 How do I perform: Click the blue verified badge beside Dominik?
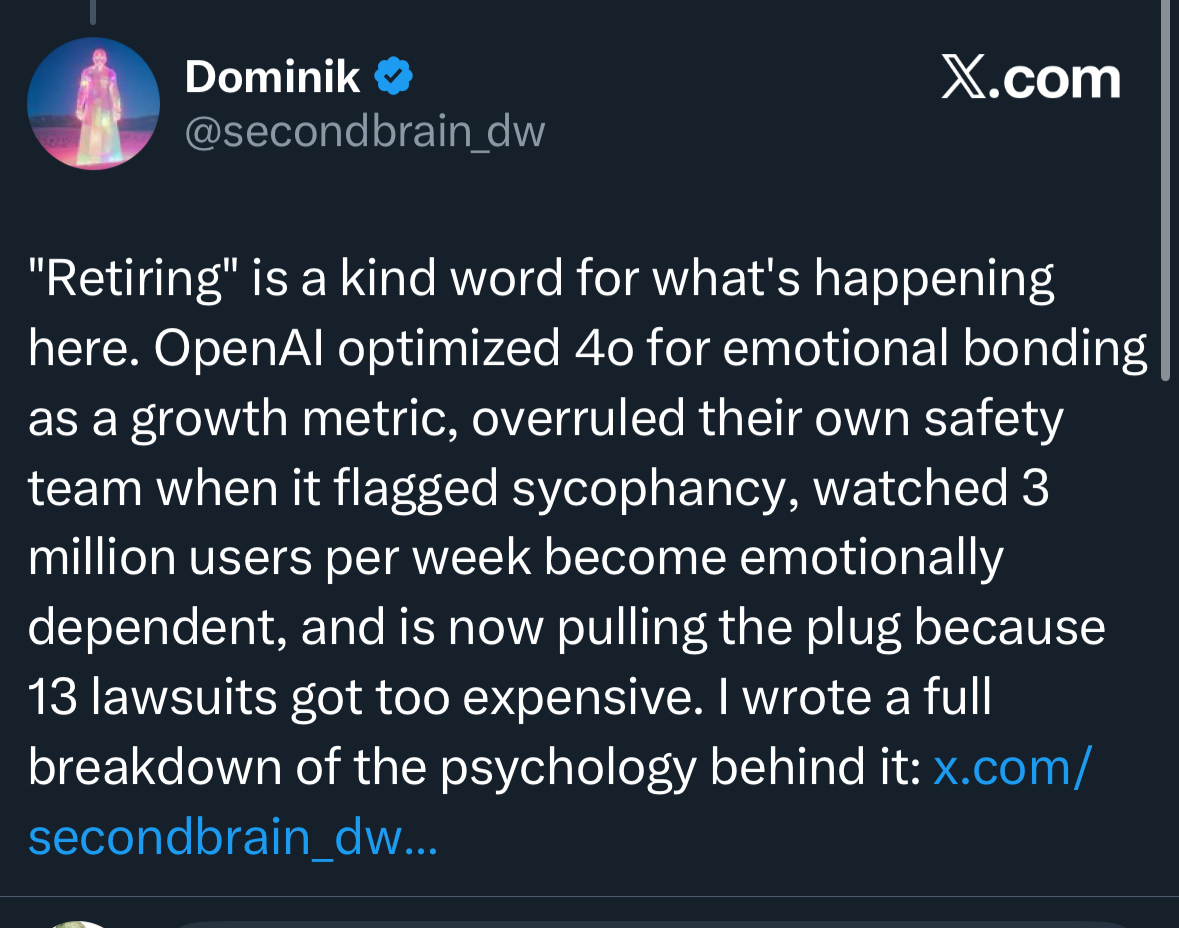394,77
